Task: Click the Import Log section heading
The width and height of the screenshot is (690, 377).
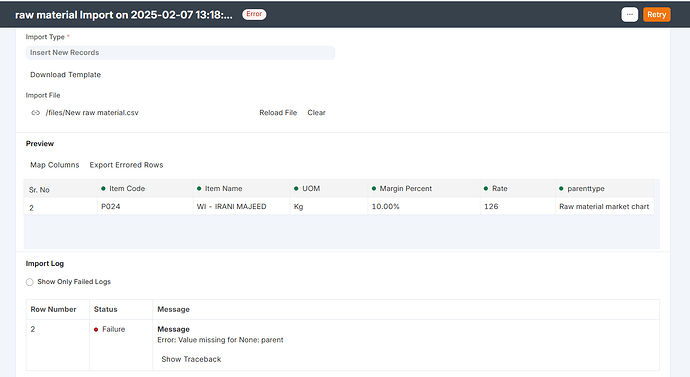Action: pos(44,264)
